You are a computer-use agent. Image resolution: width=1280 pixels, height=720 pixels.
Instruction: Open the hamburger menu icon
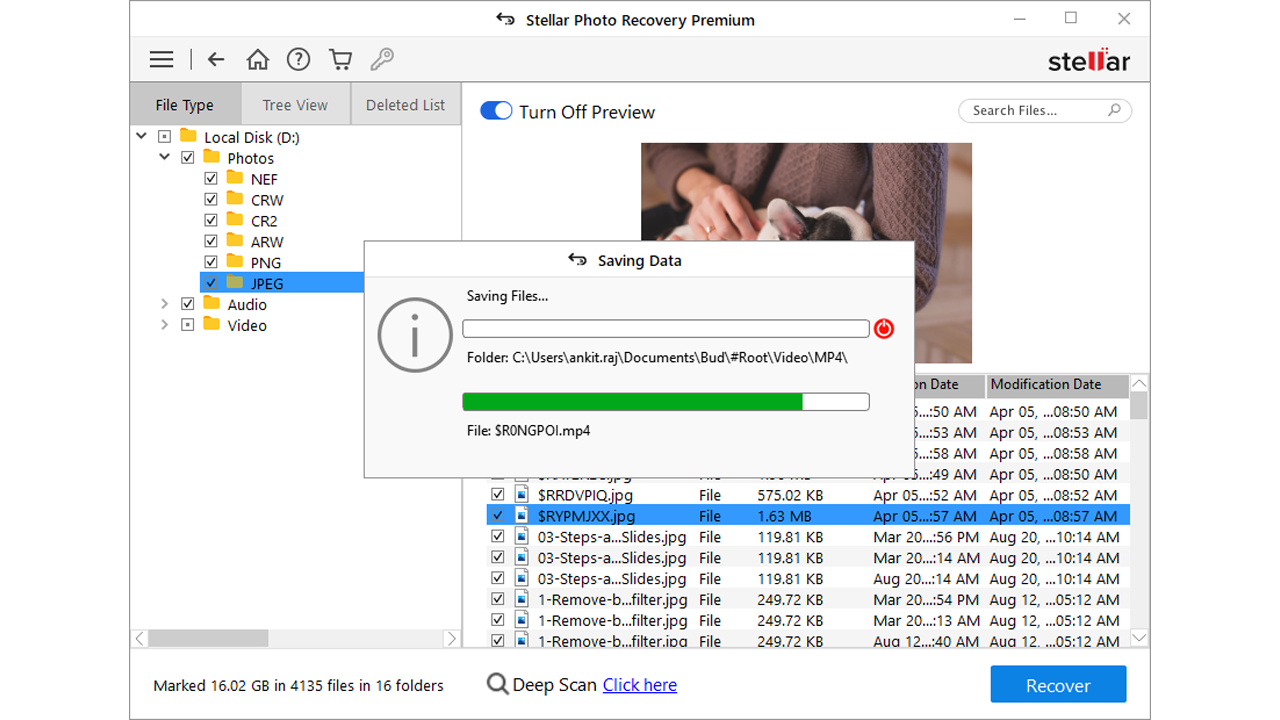coord(161,60)
